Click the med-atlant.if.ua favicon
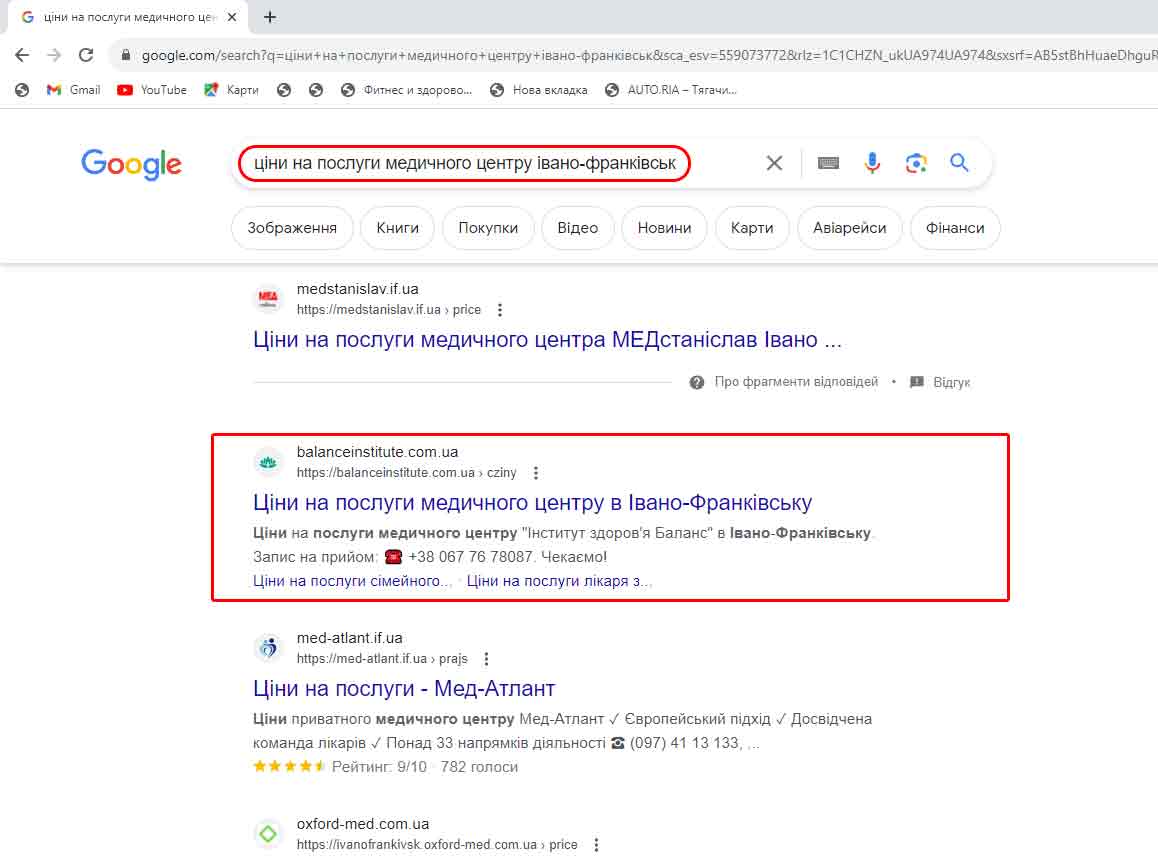 click(268, 648)
